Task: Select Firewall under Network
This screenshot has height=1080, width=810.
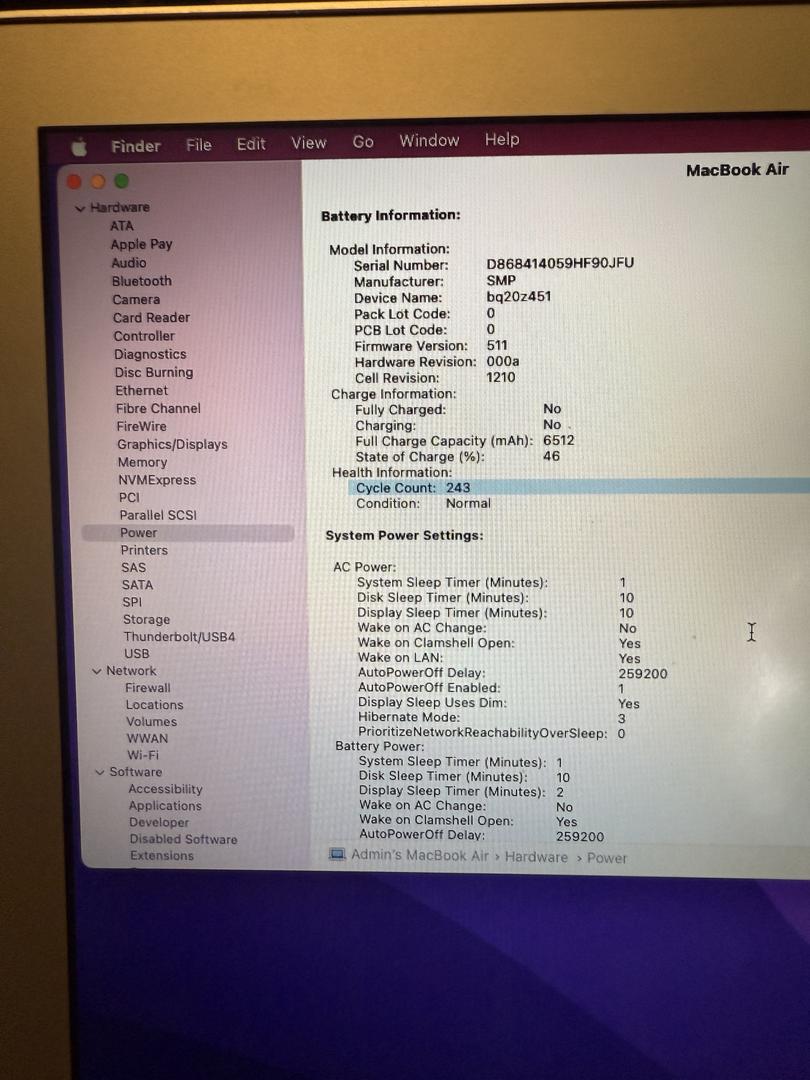Action: 148,688
